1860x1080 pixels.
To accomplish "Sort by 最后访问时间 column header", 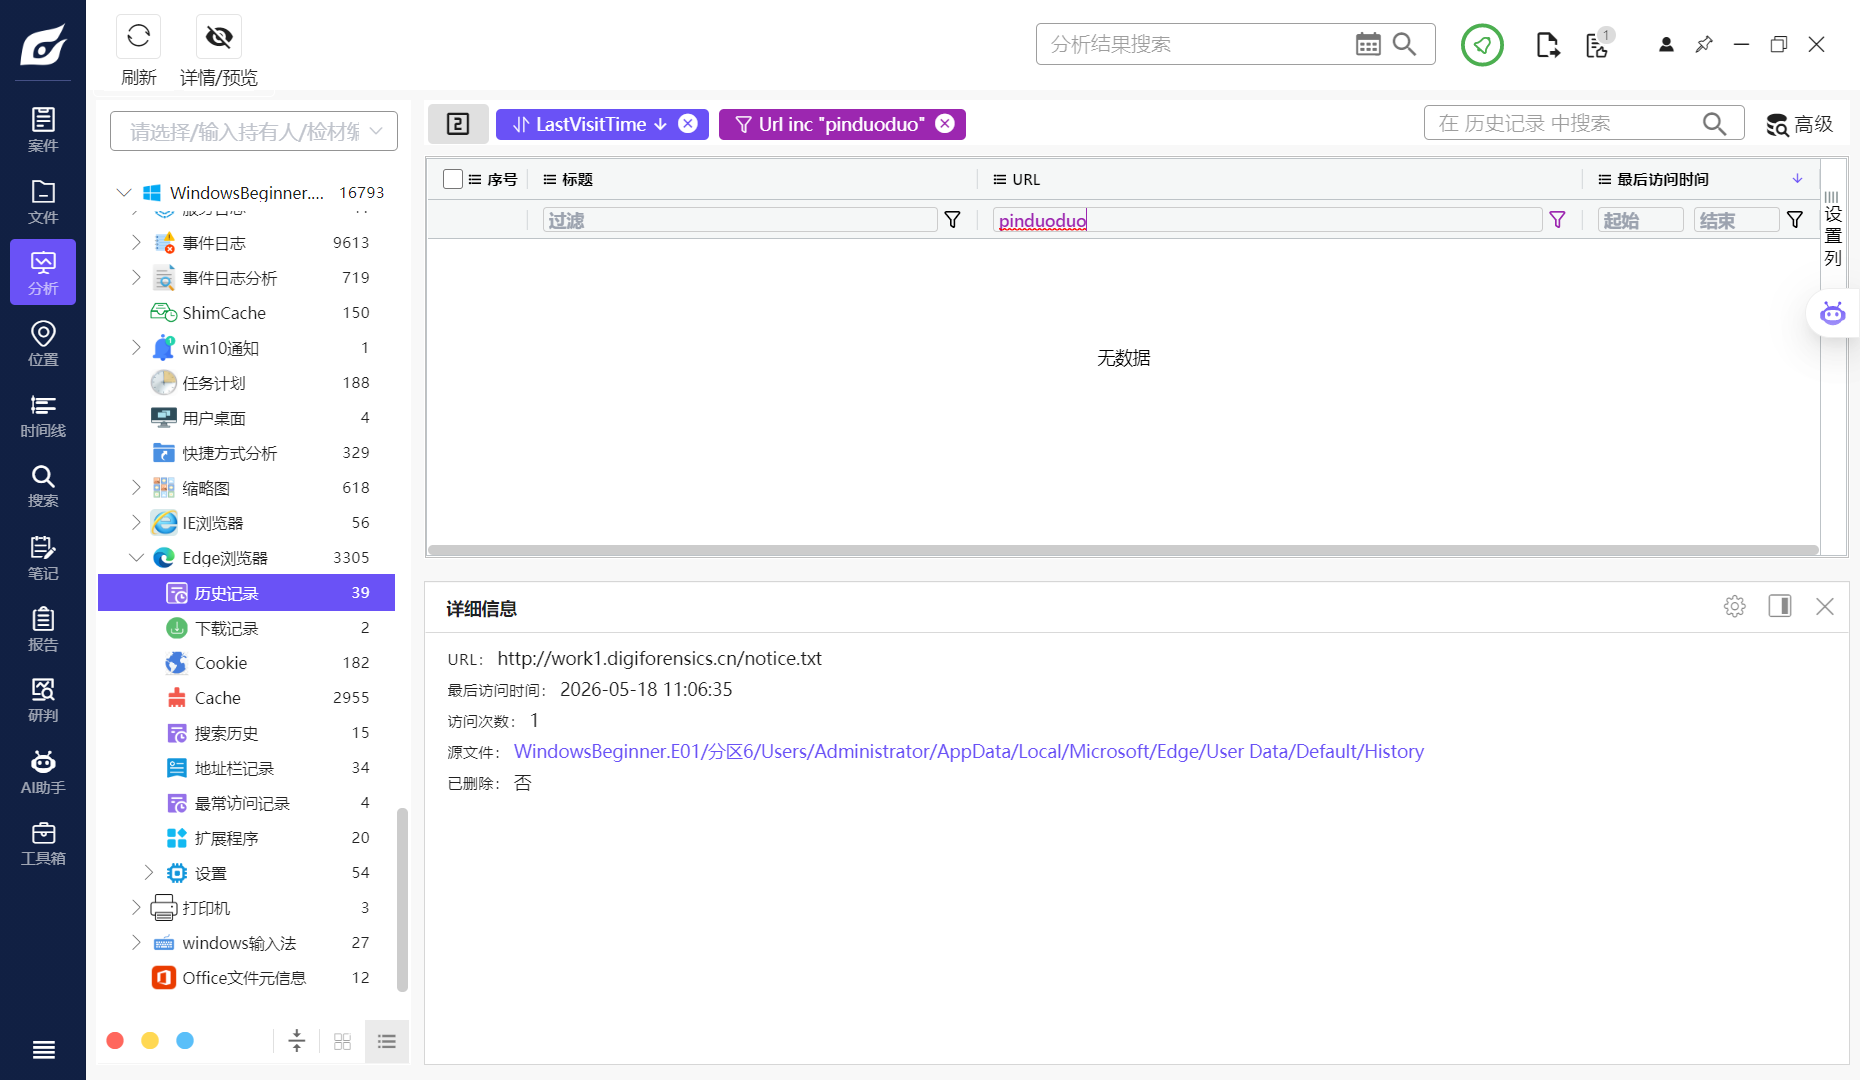I will coord(1663,179).
